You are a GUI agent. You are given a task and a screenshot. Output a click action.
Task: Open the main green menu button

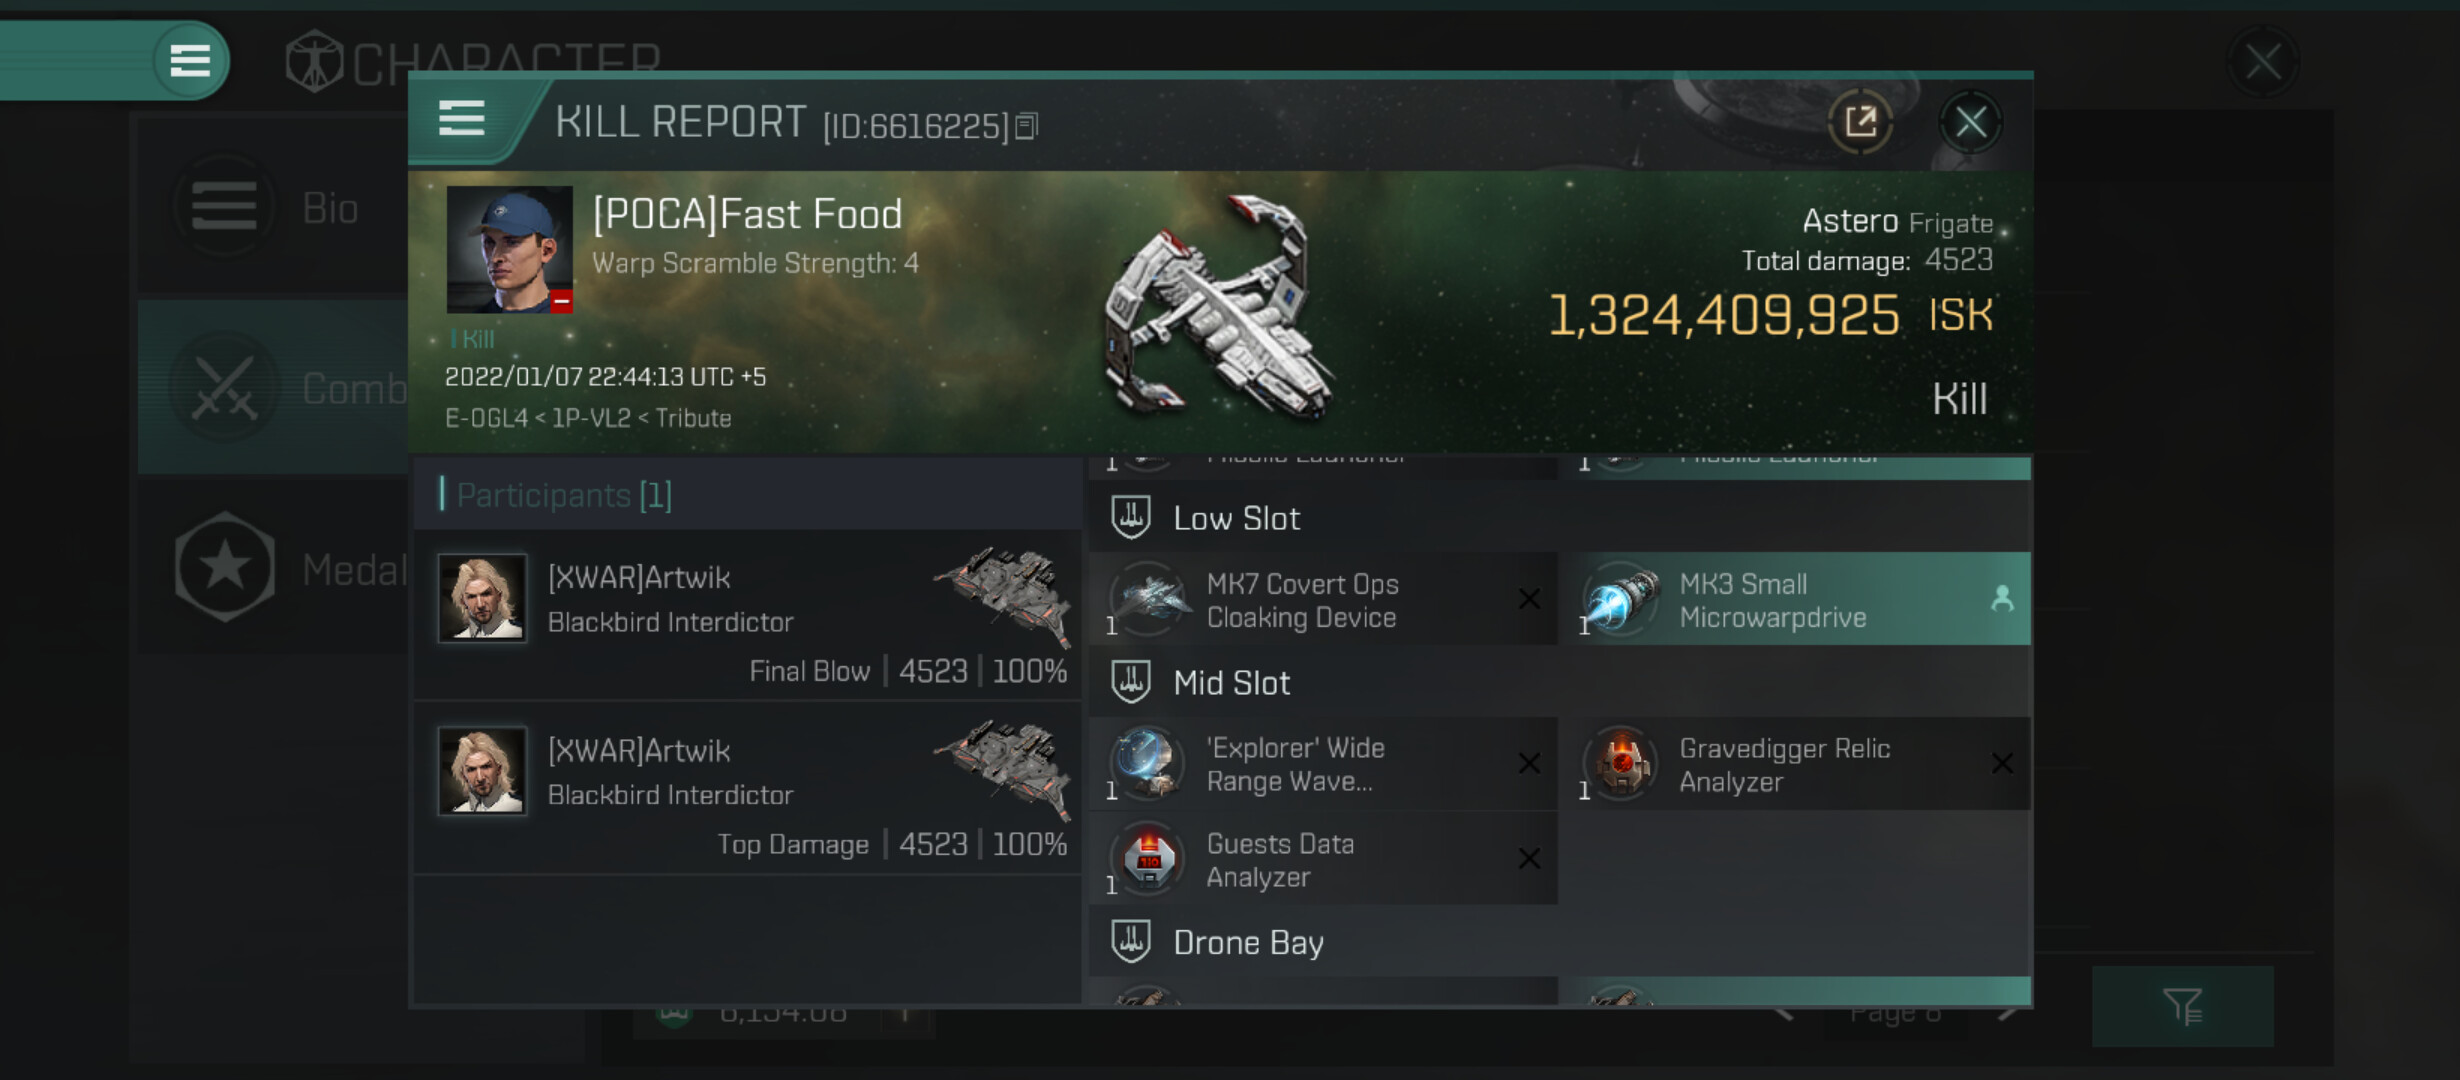(189, 60)
